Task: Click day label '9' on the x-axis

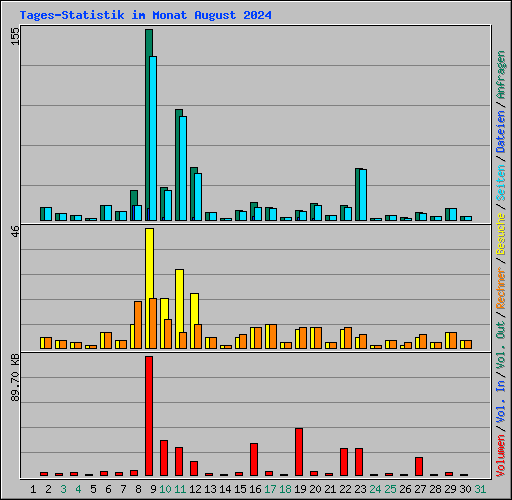Action: 153,489
